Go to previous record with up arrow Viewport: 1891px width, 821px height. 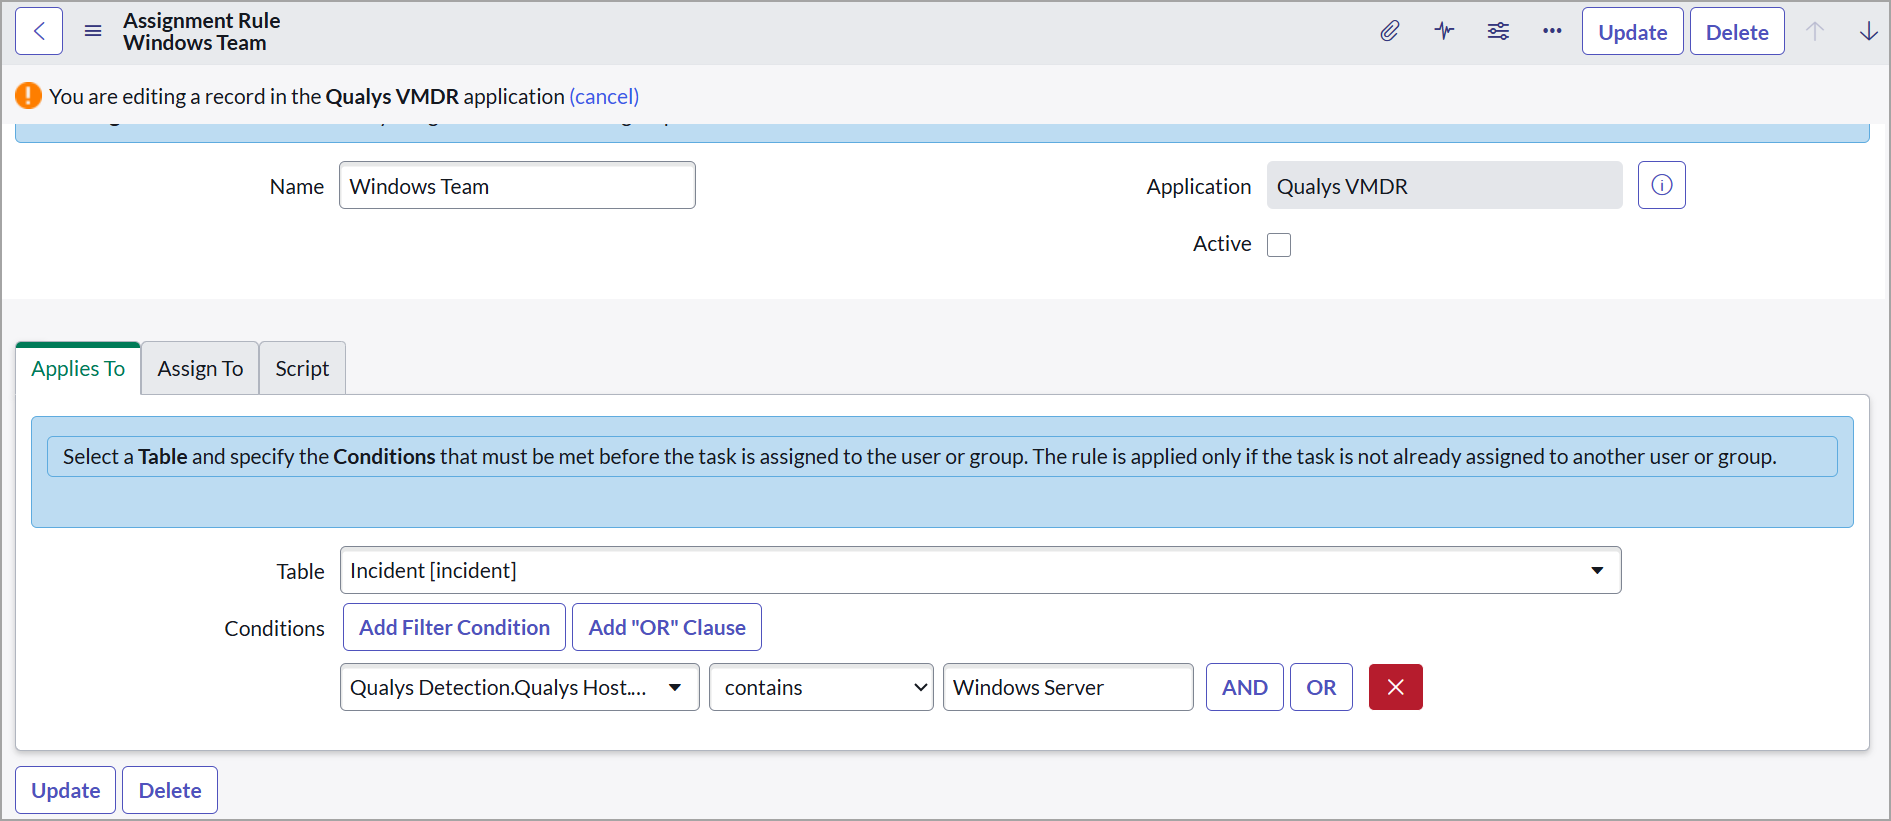[1815, 31]
